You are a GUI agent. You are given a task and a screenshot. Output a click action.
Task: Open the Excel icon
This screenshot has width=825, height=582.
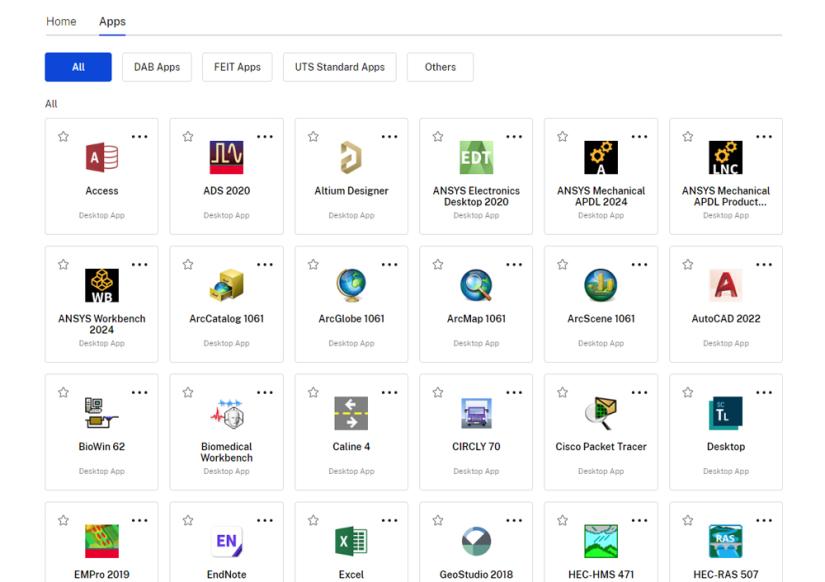(351, 541)
